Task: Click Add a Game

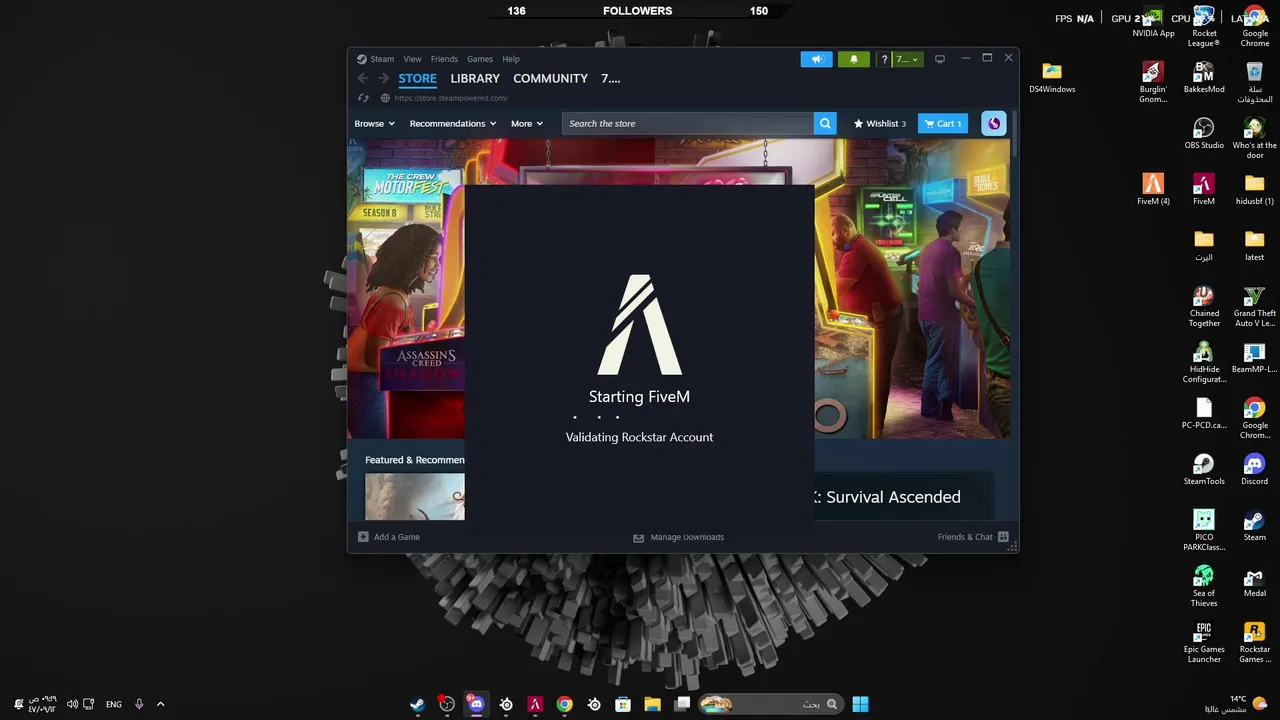Action: pyautogui.click(x=389, y=537)
